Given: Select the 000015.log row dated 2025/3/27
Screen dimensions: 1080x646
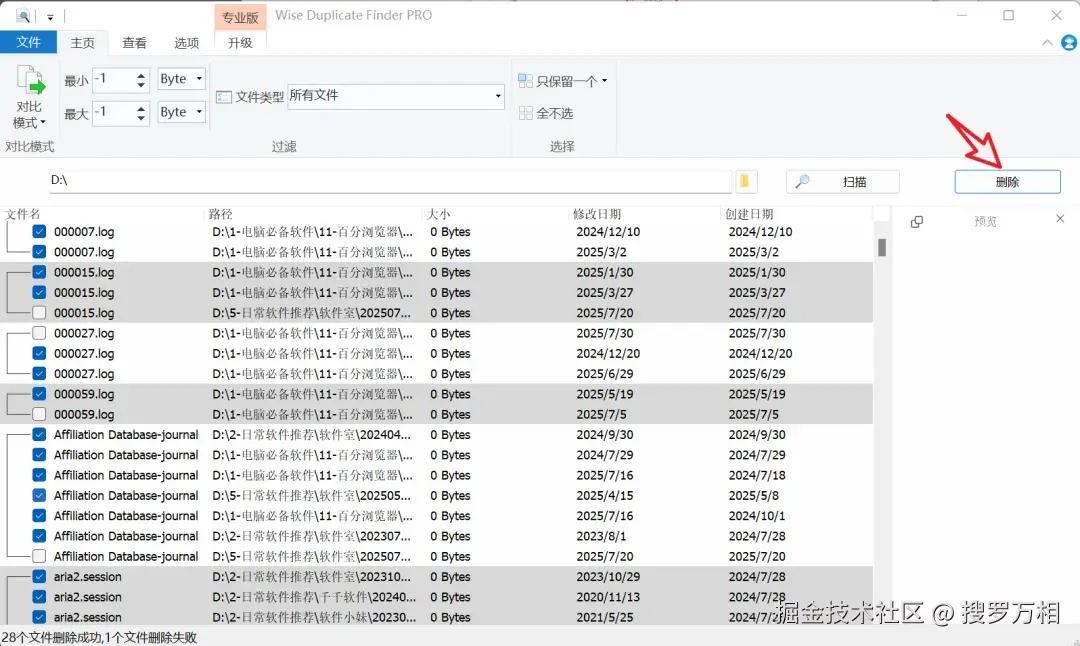Looking at the screenshot, I should (x=437, y=293).
